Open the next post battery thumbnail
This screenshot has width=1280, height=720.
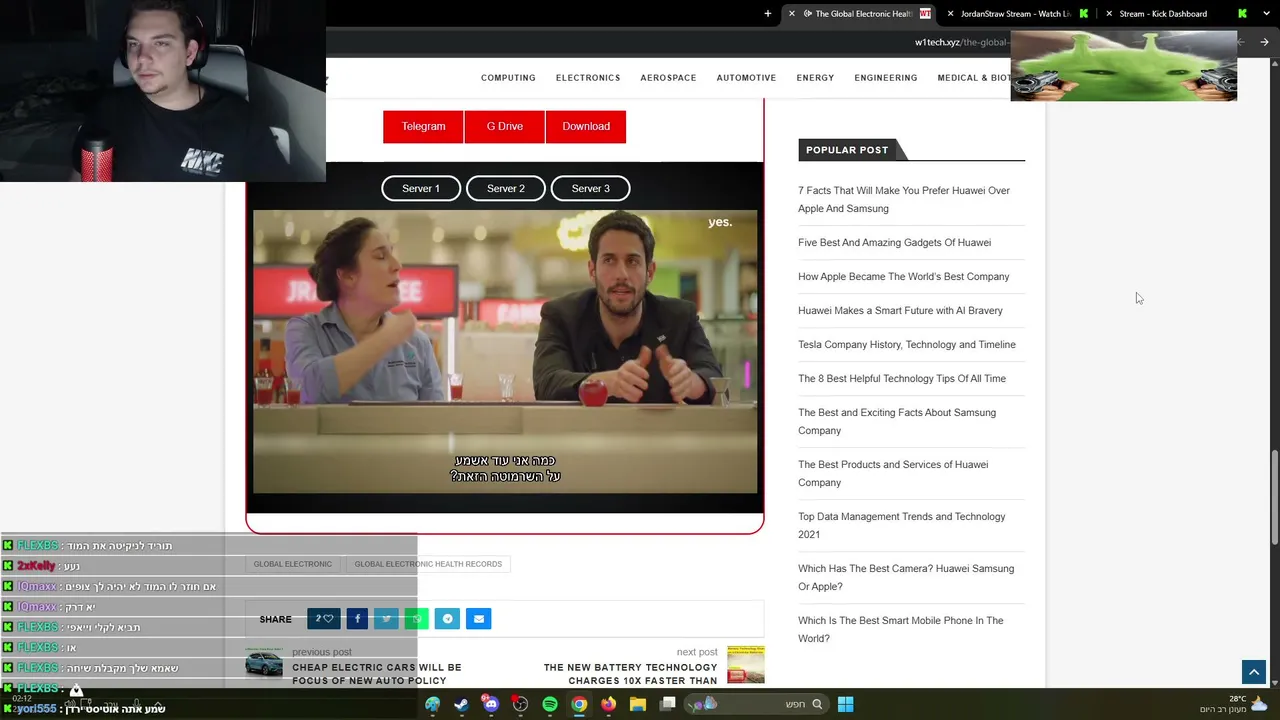(746, 664)
